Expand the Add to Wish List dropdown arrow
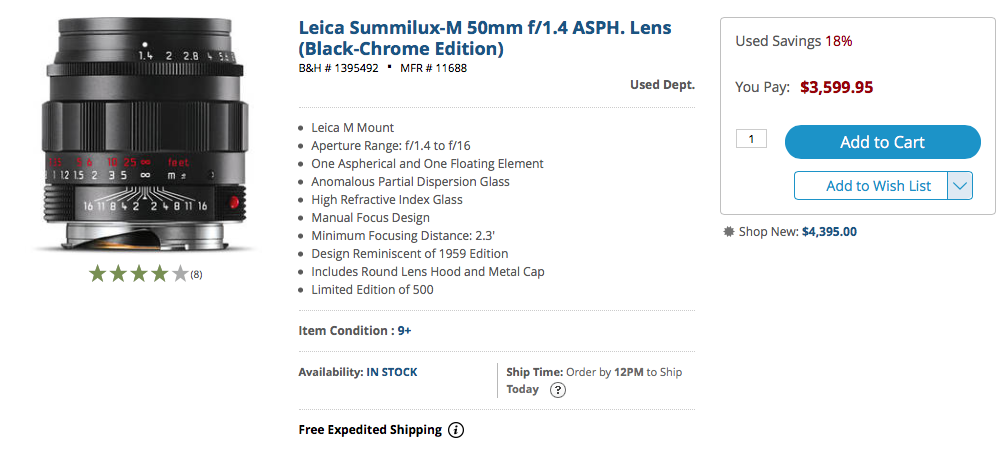1008x468 pixels. (960, 186)
